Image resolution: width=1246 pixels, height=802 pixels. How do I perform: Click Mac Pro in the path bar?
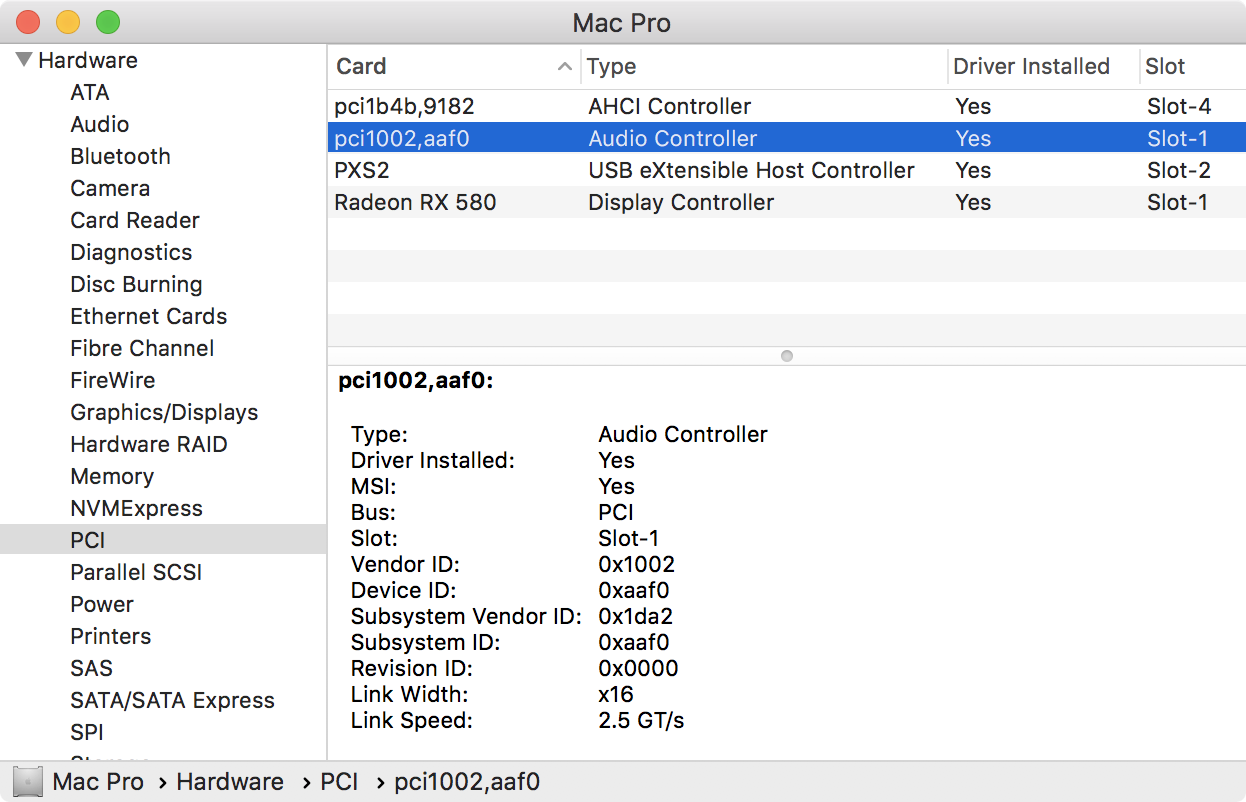click(98, 782)
